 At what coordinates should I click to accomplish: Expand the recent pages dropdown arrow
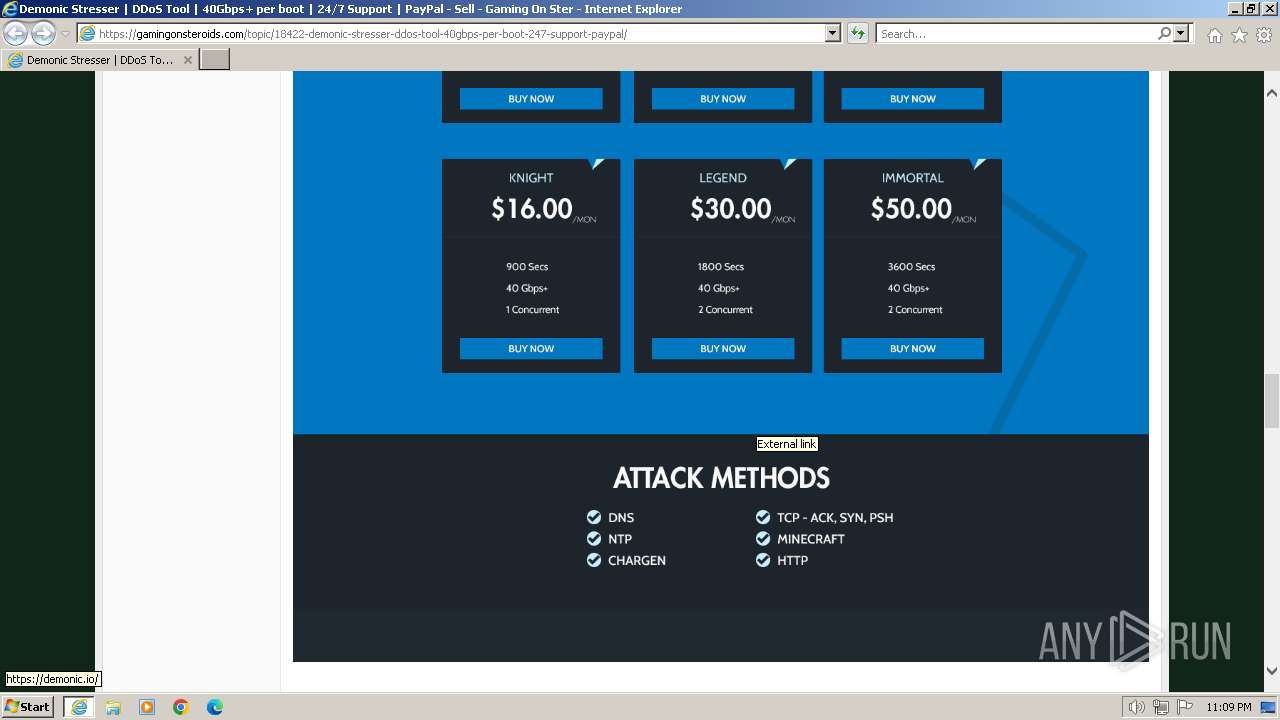click(65, 34)
